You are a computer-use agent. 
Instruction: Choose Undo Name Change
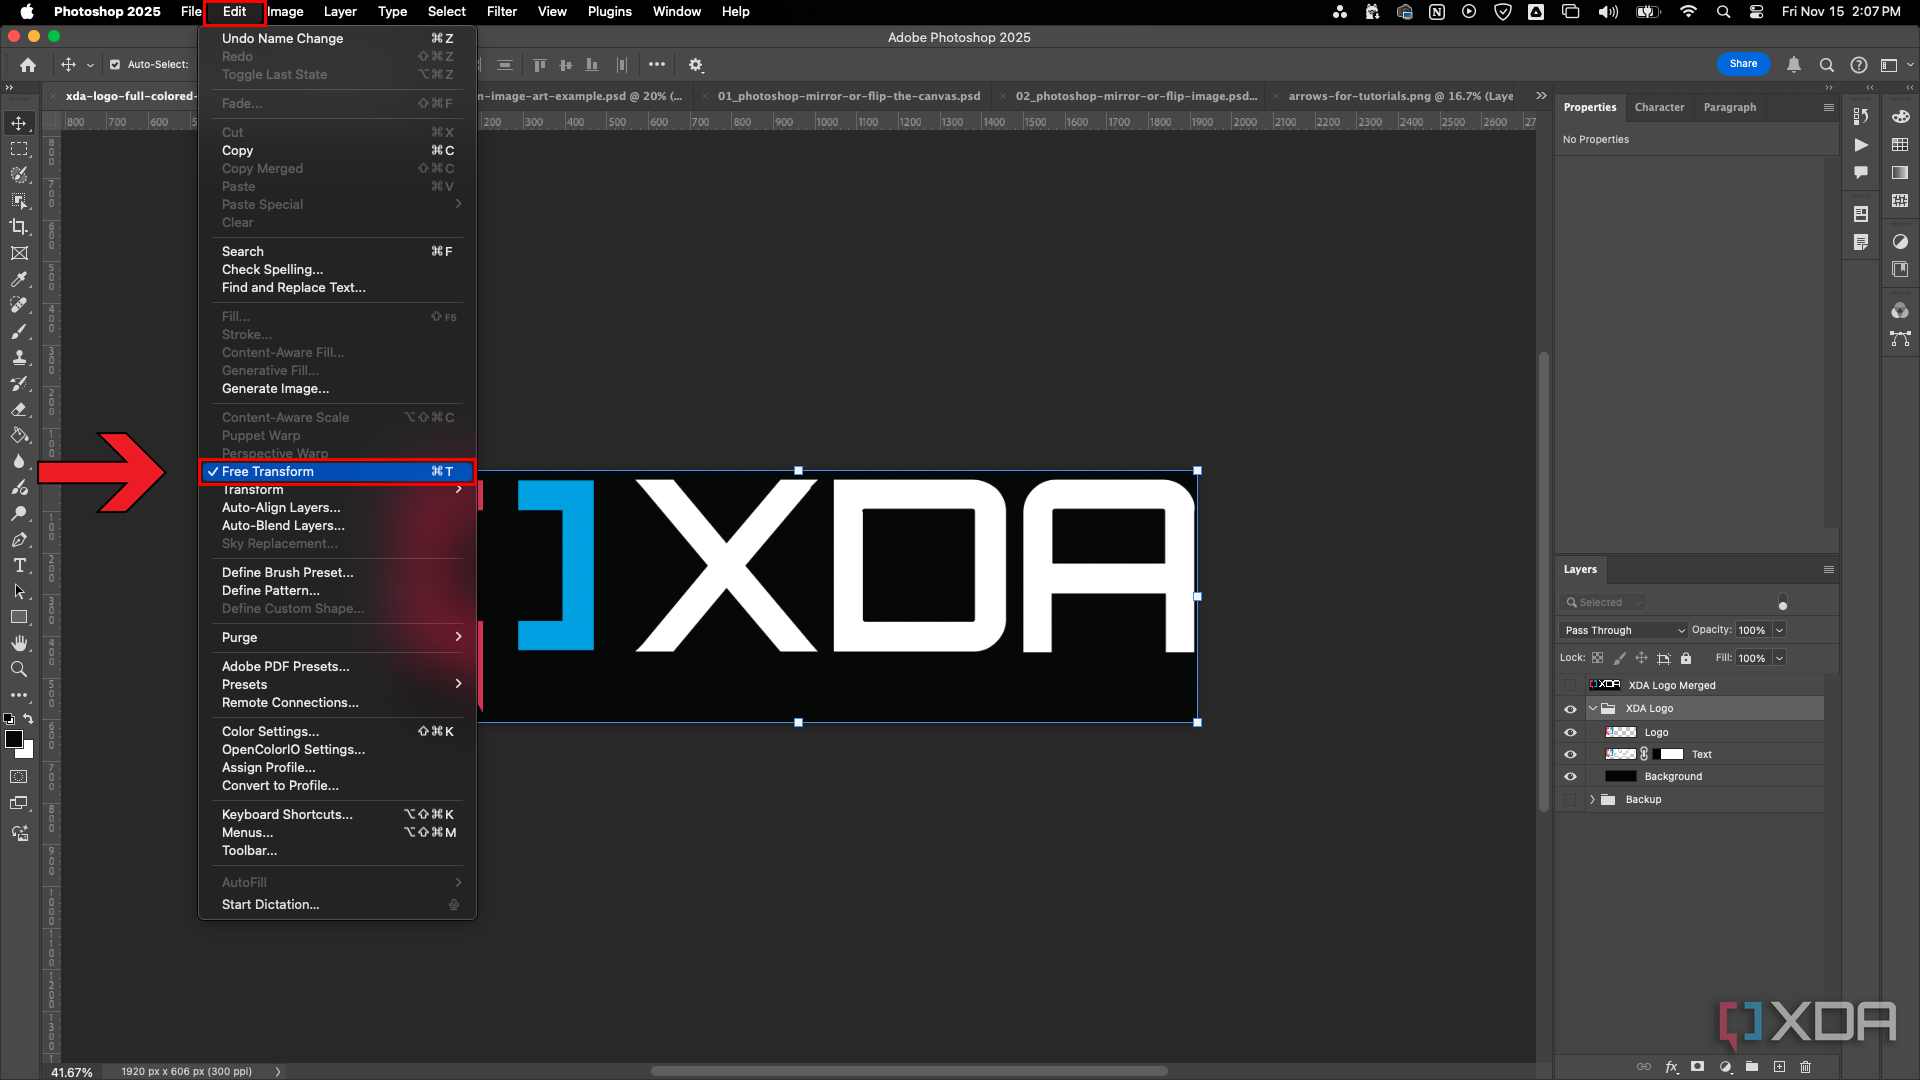pos(337,39)
